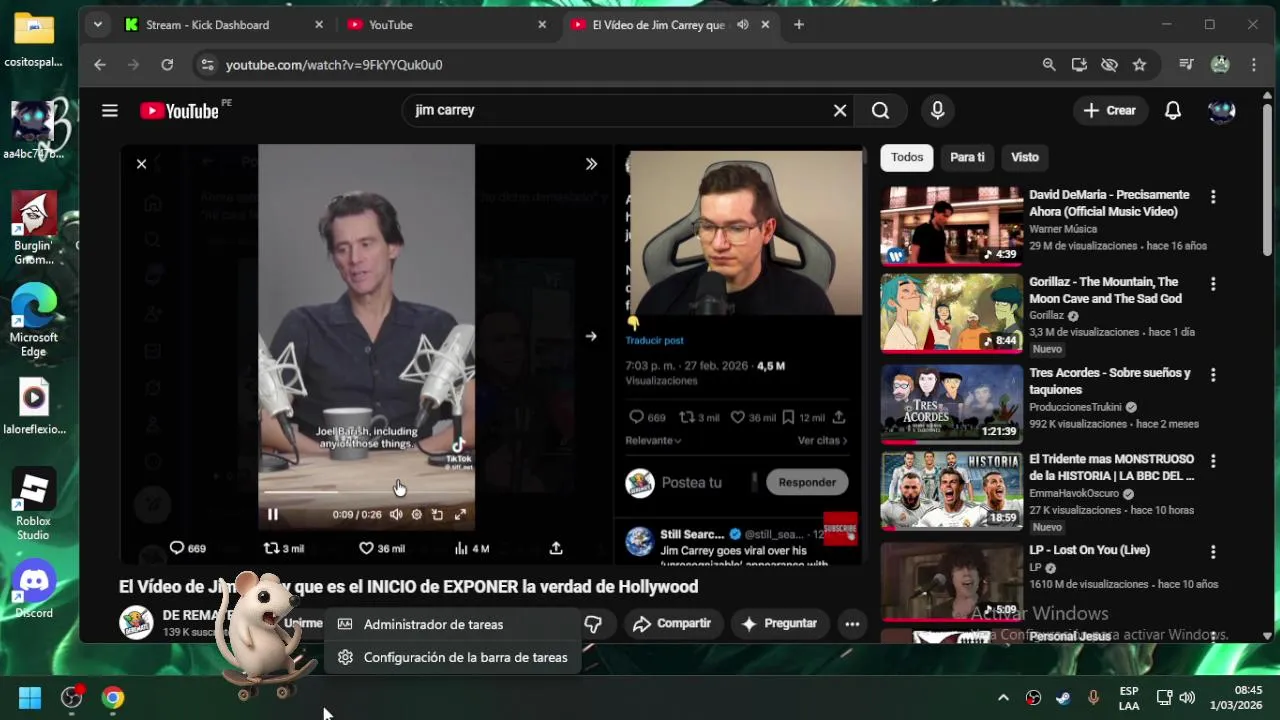Click the address bar URL
Image resolution: width=1280 pixels, height=720 pixels.
coord(334,65)
